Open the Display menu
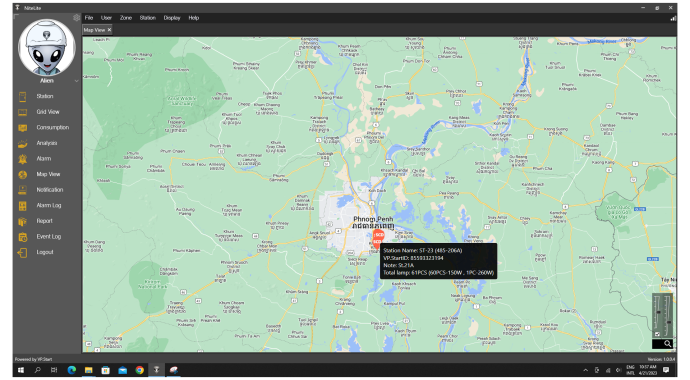This screenshot has width=690, height=380. pos(172,18)
